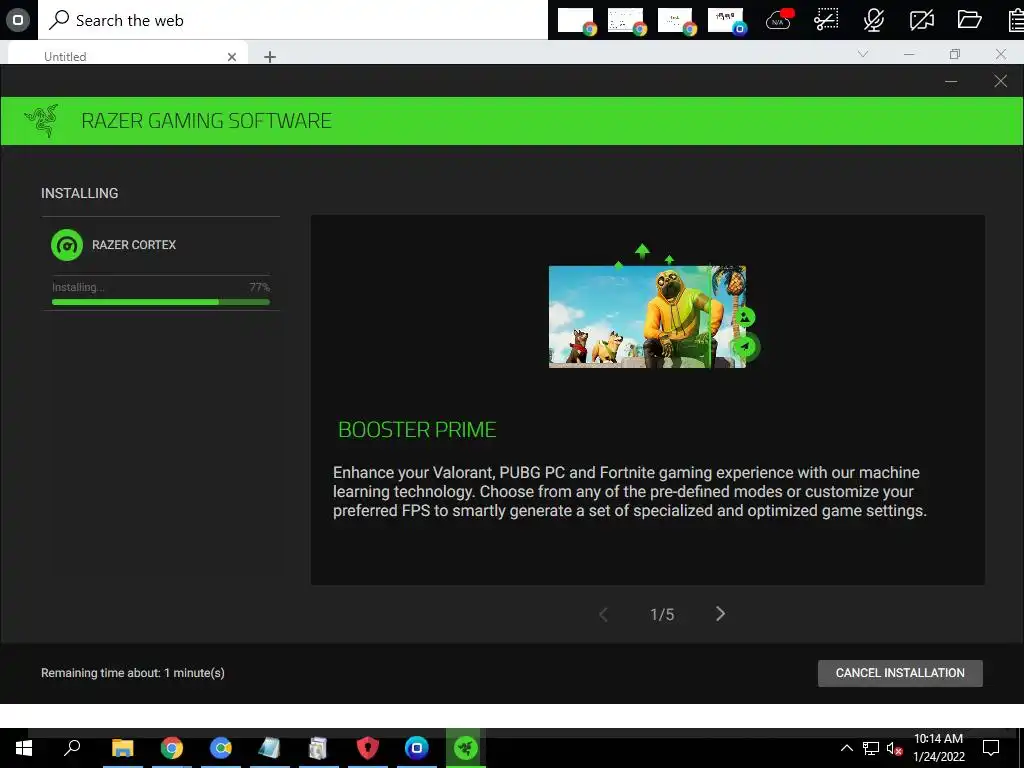Open the Razer installer taskbar icon
The image size is (1024, 768).
click(466, 748)
